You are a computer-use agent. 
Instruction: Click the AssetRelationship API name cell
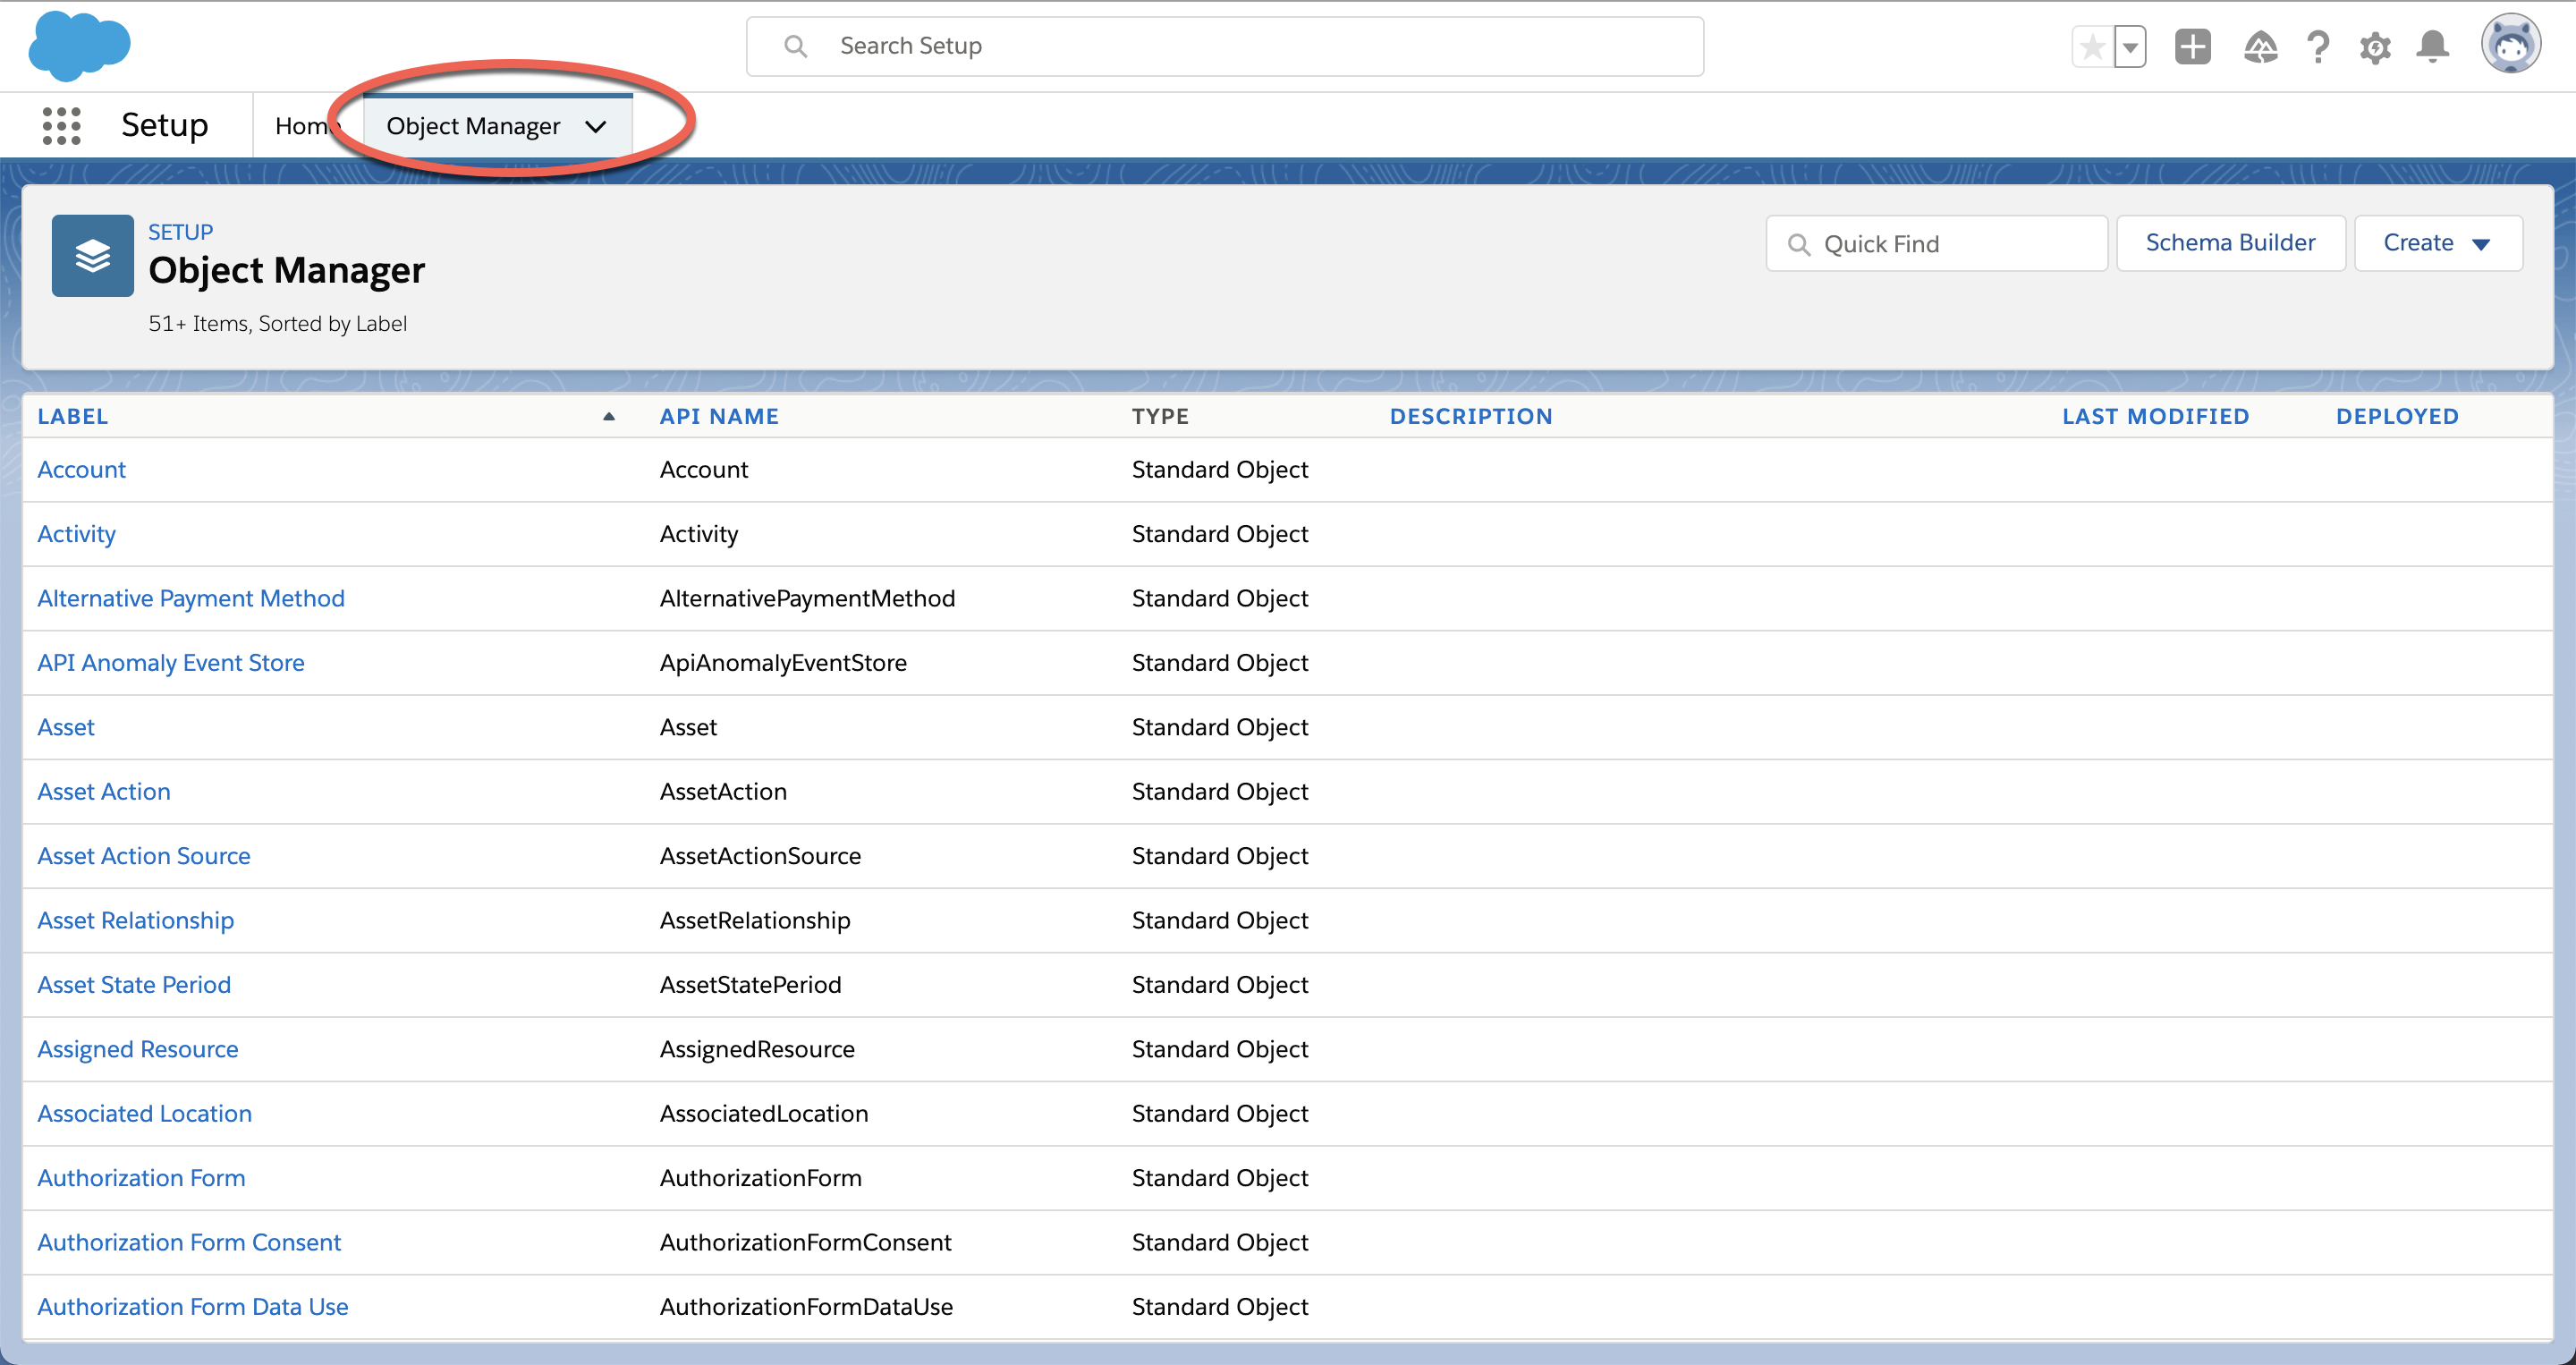point(755,920)
